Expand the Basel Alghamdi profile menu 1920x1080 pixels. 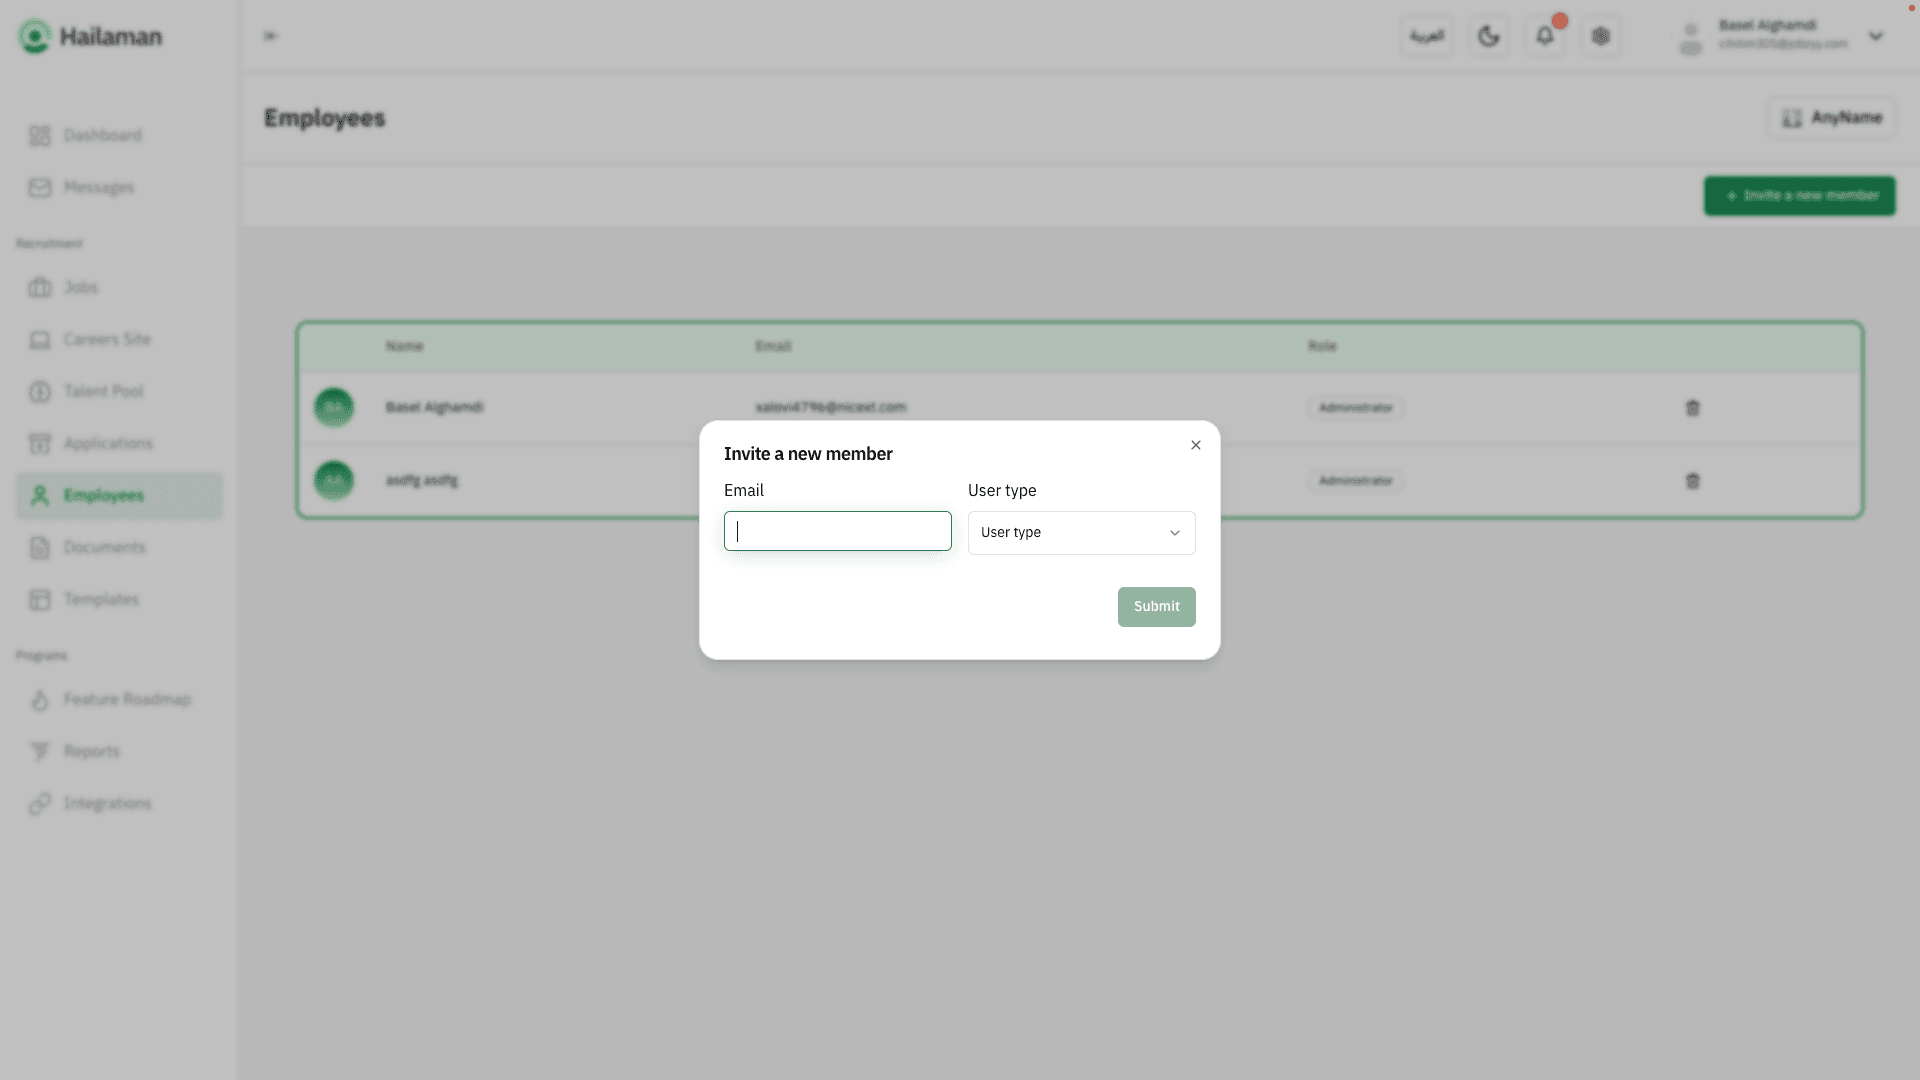point(1875,37)
